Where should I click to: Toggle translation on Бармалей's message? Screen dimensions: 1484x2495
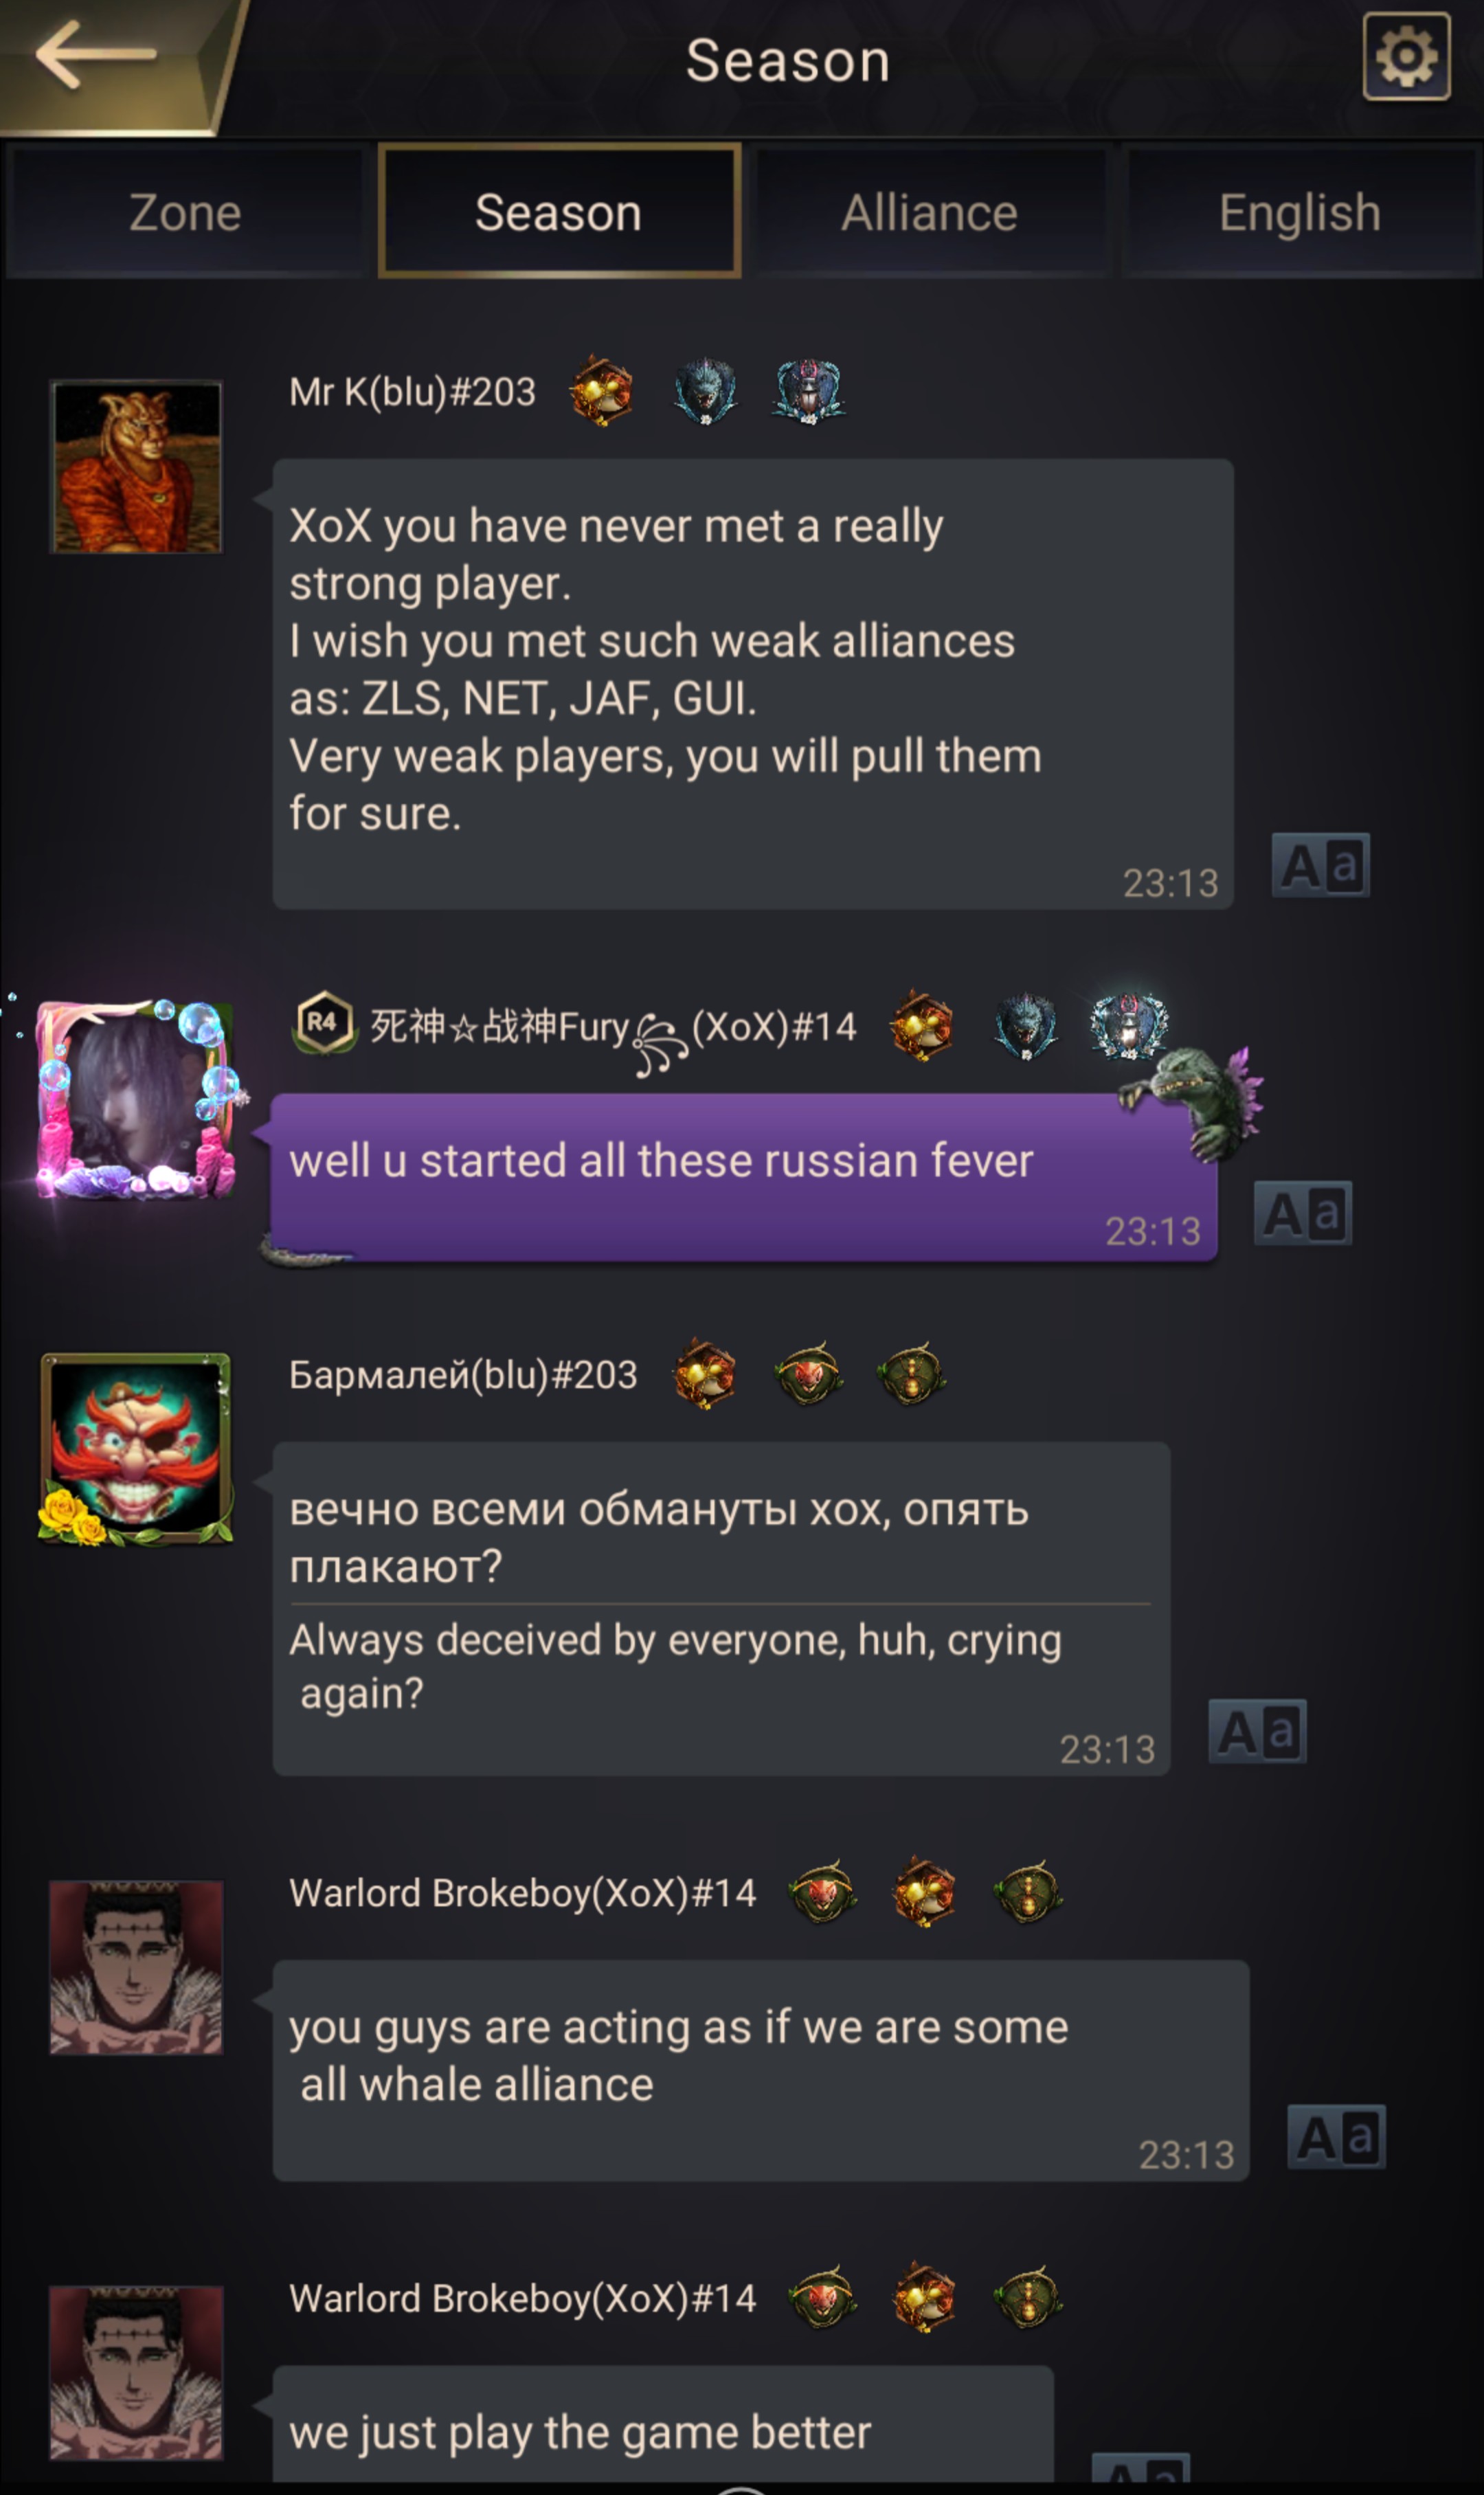1257,1731
